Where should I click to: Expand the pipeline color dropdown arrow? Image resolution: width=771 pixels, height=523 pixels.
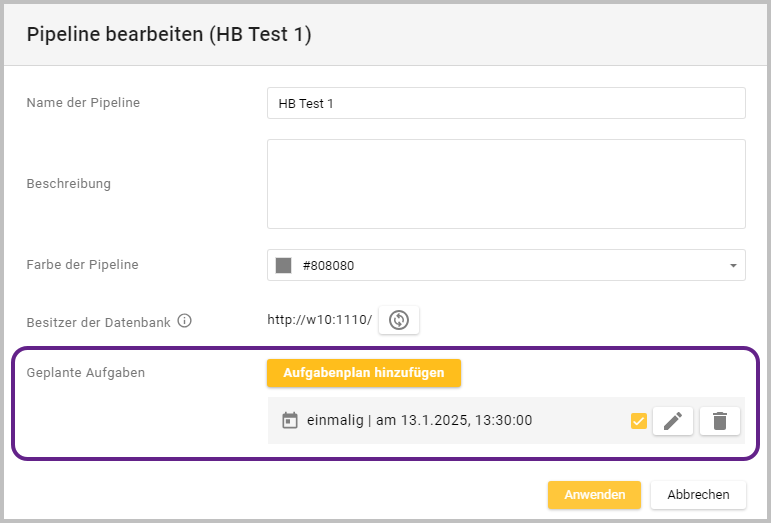(732, 266)
